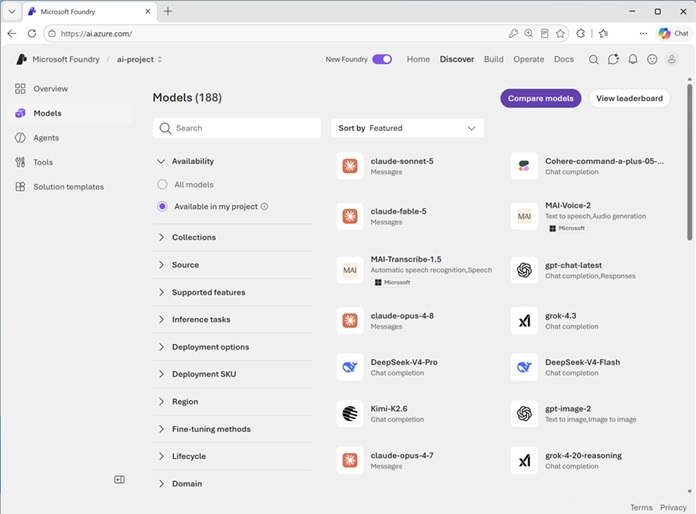Select the Models sidebar icon
This screenshot has height=514, width=696.
20,113
